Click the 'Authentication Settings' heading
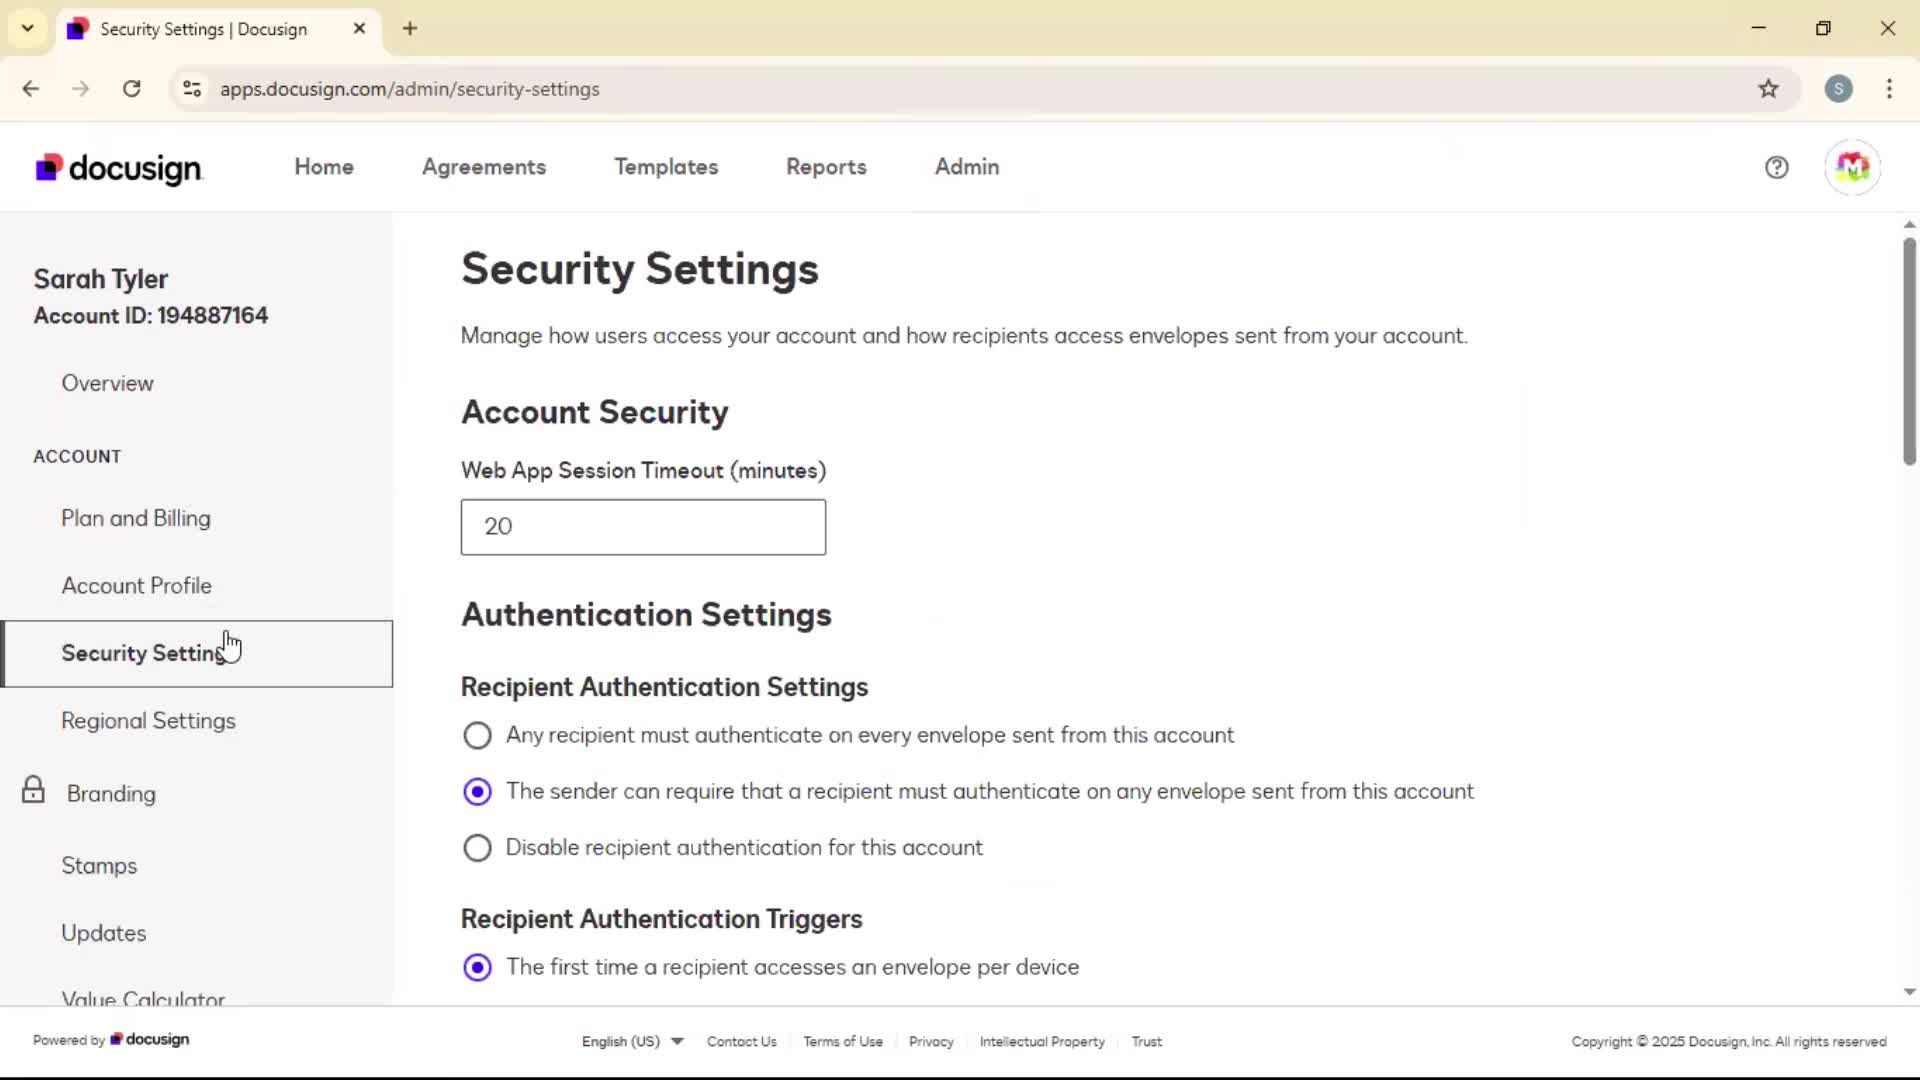 tap(646, 614)
